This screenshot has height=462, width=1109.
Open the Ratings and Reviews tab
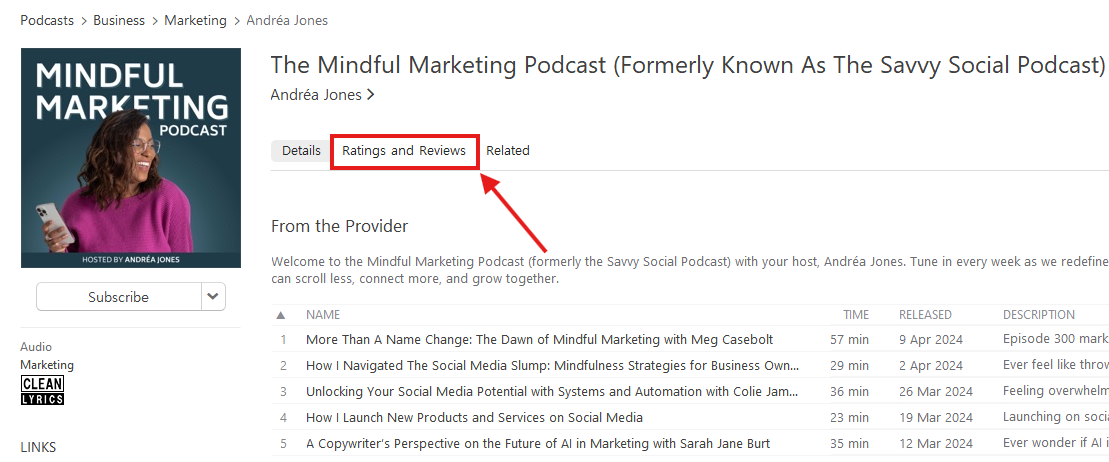404,151
